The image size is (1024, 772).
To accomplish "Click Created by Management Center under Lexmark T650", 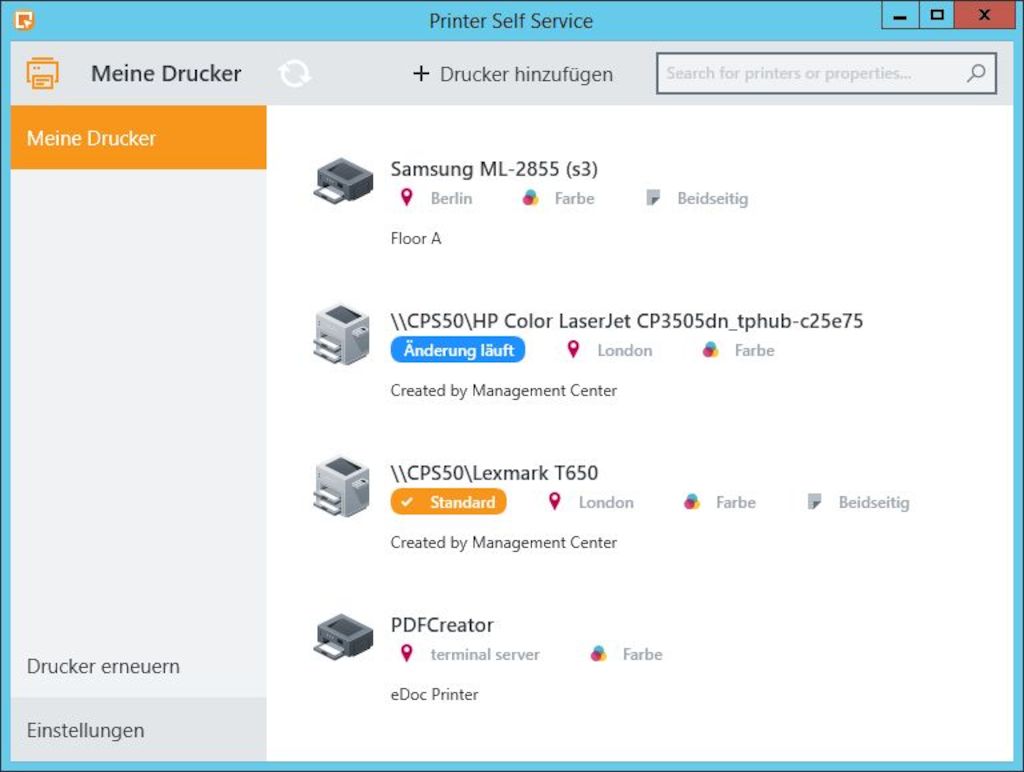I will [504, 543].
